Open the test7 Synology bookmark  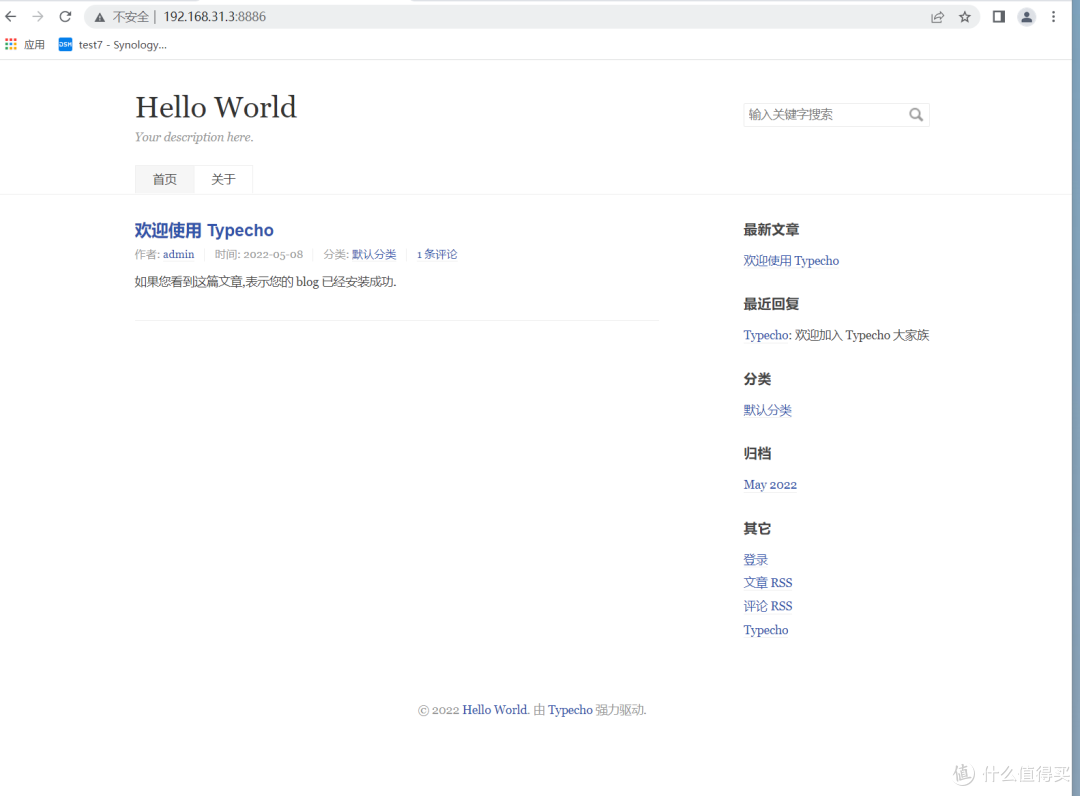(x=112, y=44)
